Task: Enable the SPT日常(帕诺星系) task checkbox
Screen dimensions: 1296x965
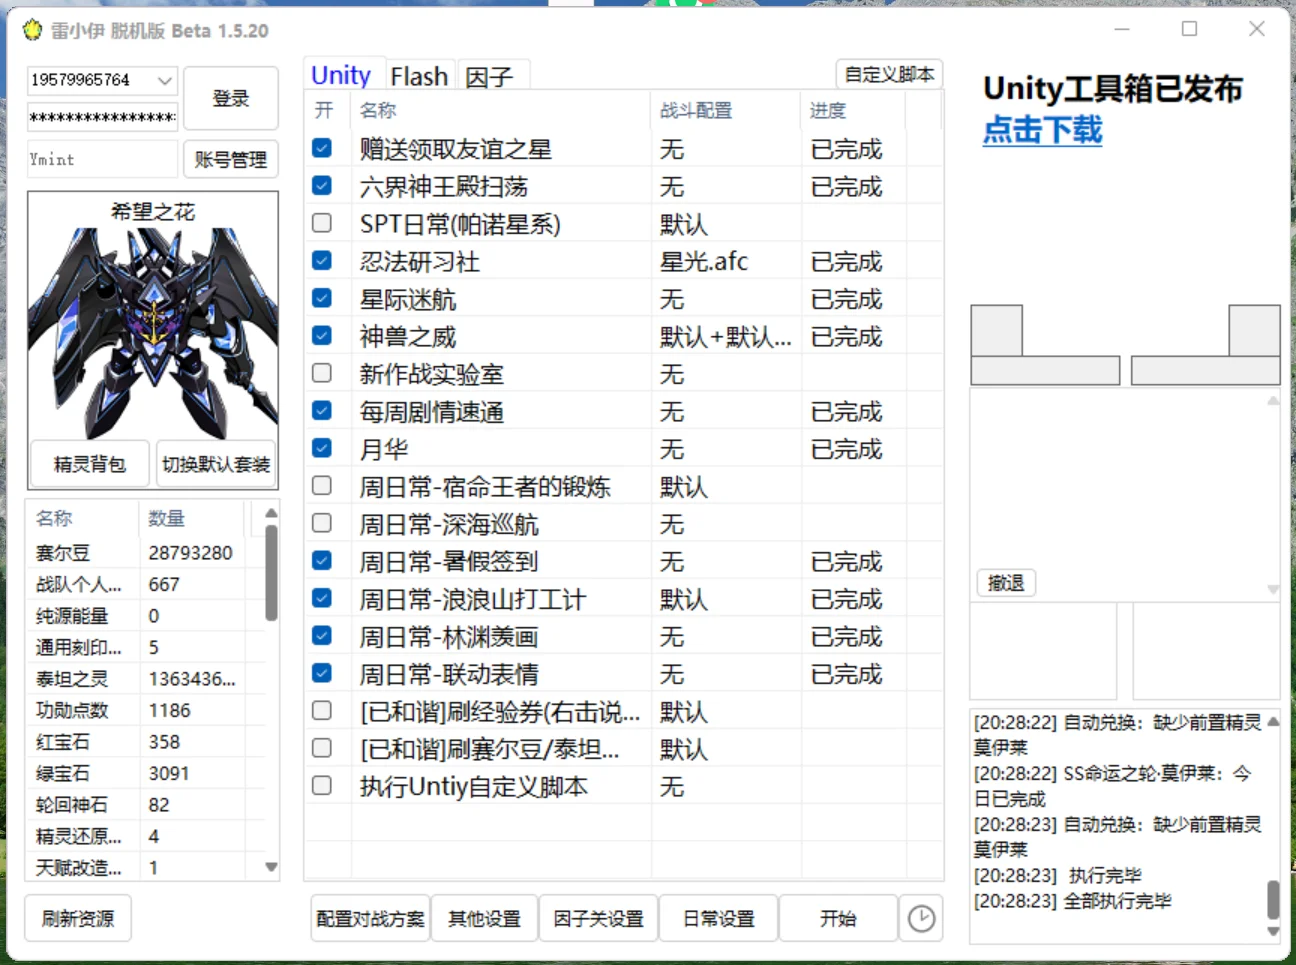Action: pos(322,223)
